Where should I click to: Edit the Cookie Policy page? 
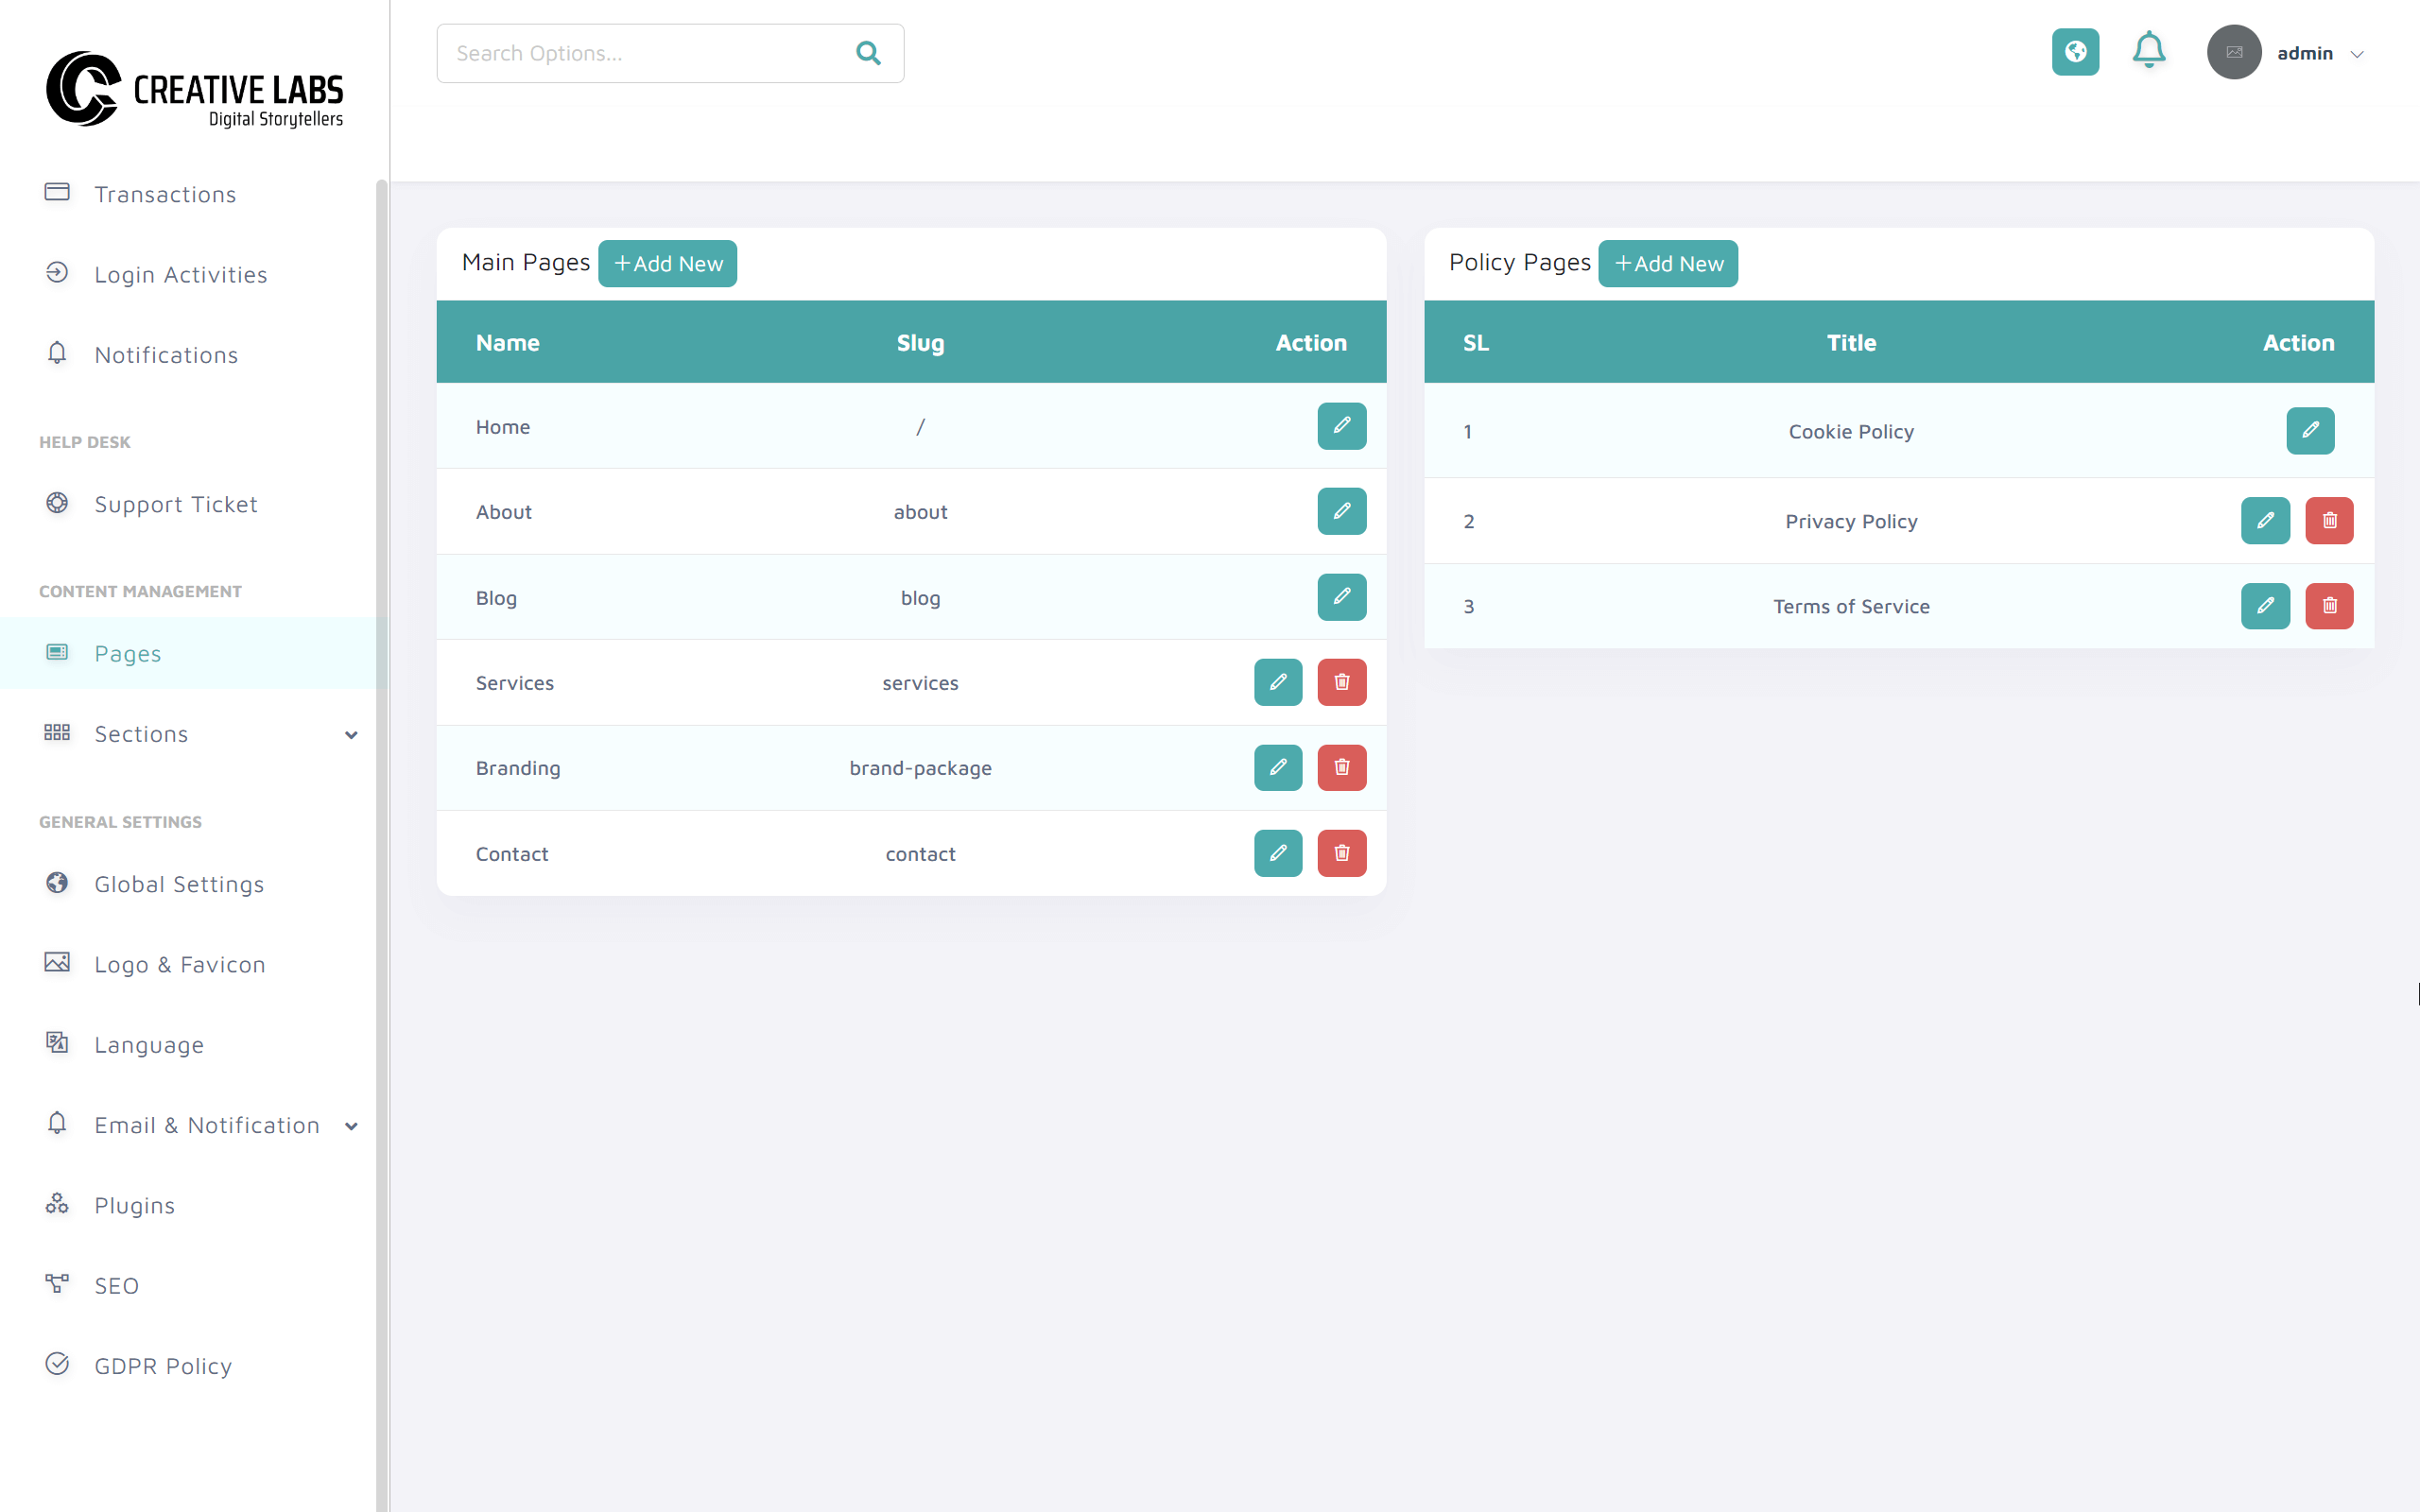tap(2310, 431)
